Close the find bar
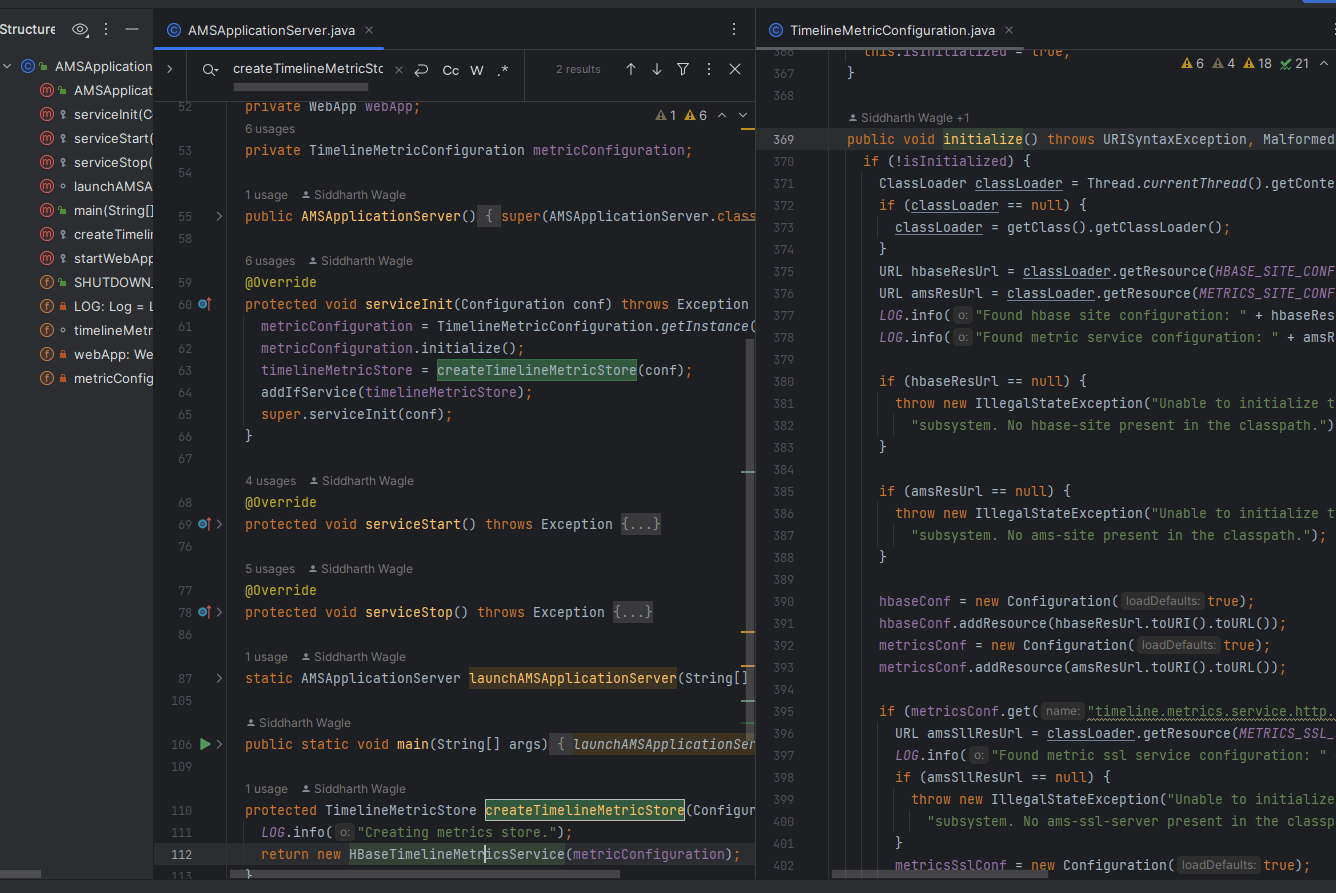 click(735, 69)
